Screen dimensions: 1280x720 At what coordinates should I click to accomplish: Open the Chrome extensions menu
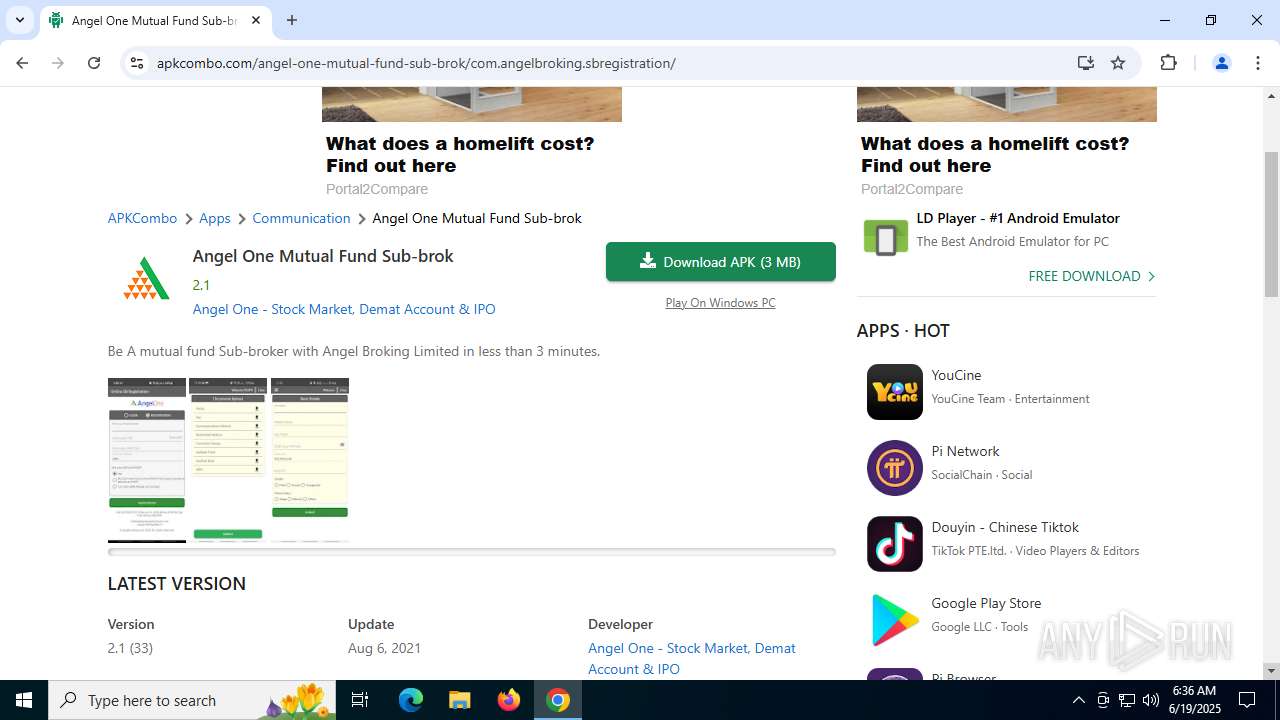(x=1168, y=63)
